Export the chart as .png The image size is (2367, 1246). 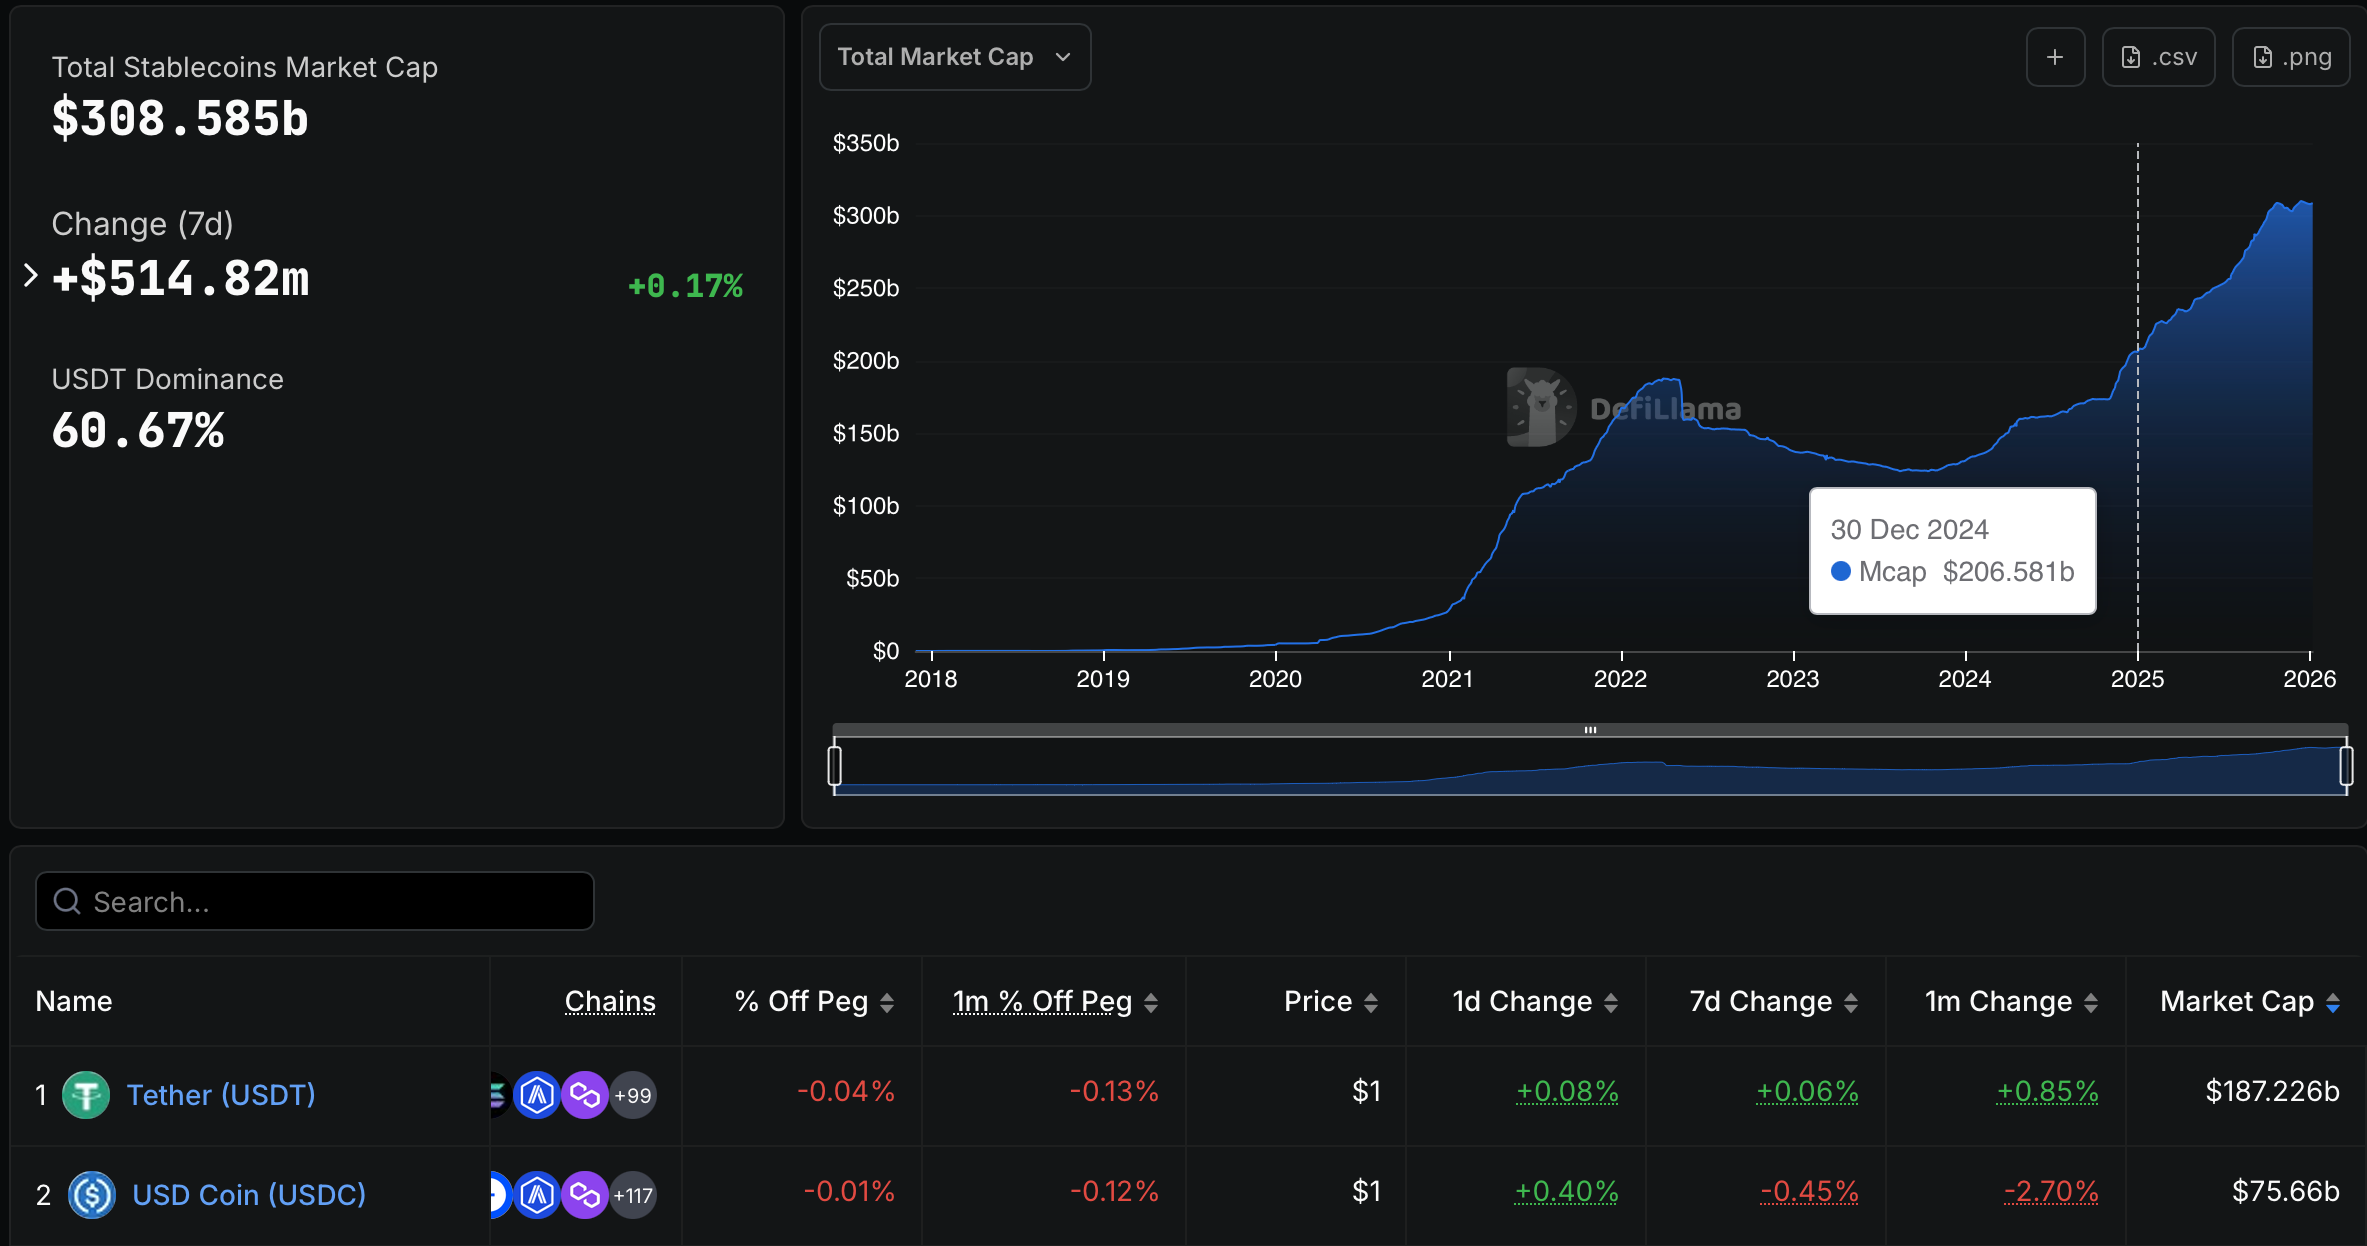point(2291,57)
